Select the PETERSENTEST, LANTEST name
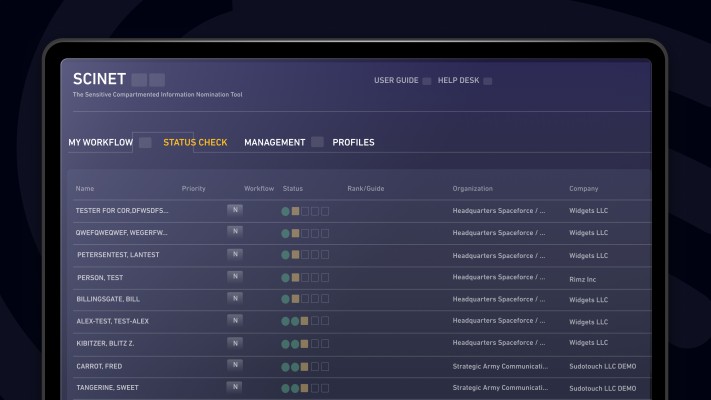711x400 pixels. [118, 255]
